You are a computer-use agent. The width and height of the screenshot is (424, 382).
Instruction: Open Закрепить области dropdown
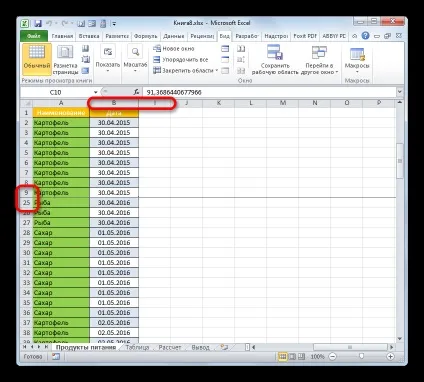(x=186, y=71)
